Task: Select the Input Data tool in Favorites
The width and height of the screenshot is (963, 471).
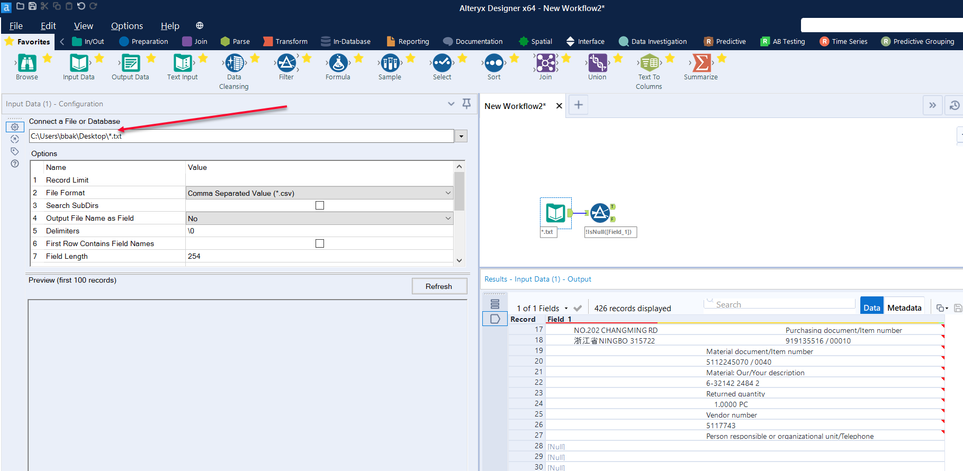Action: (79, 63)
